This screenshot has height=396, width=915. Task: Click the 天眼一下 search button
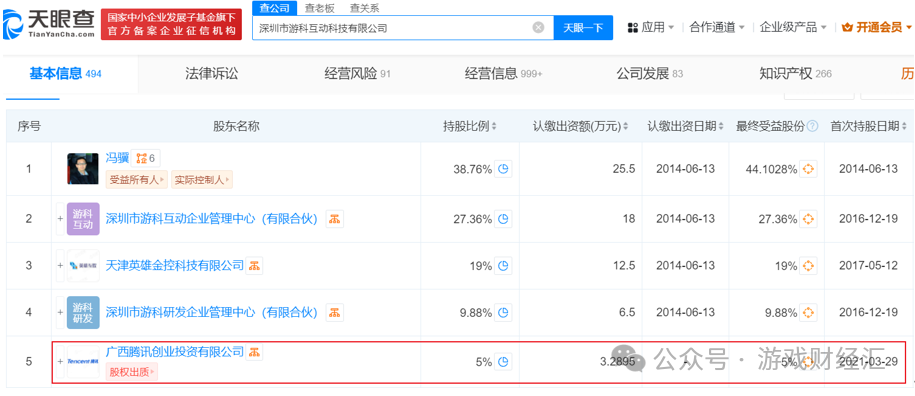pos(583,27)
